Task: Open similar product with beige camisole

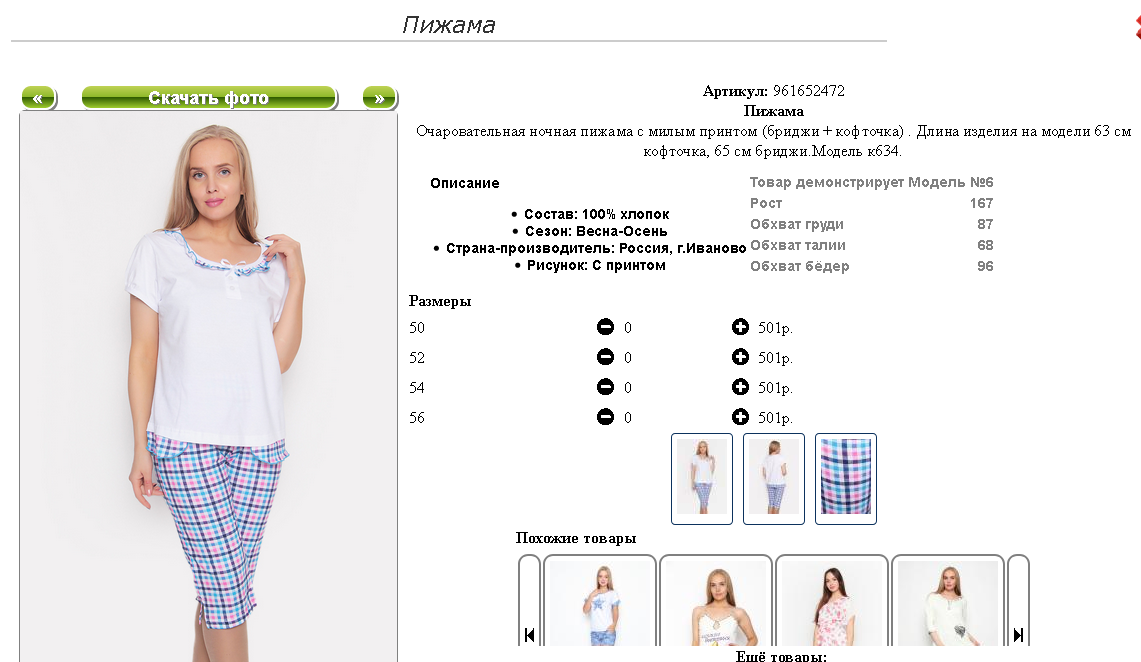Action: tap(715, 602)
